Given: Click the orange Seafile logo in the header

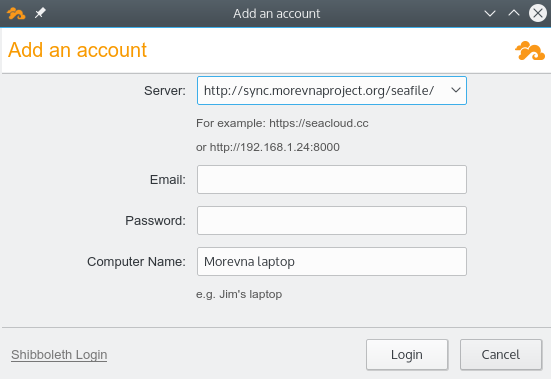Looking at the screenshot, I should coord(530,51).
